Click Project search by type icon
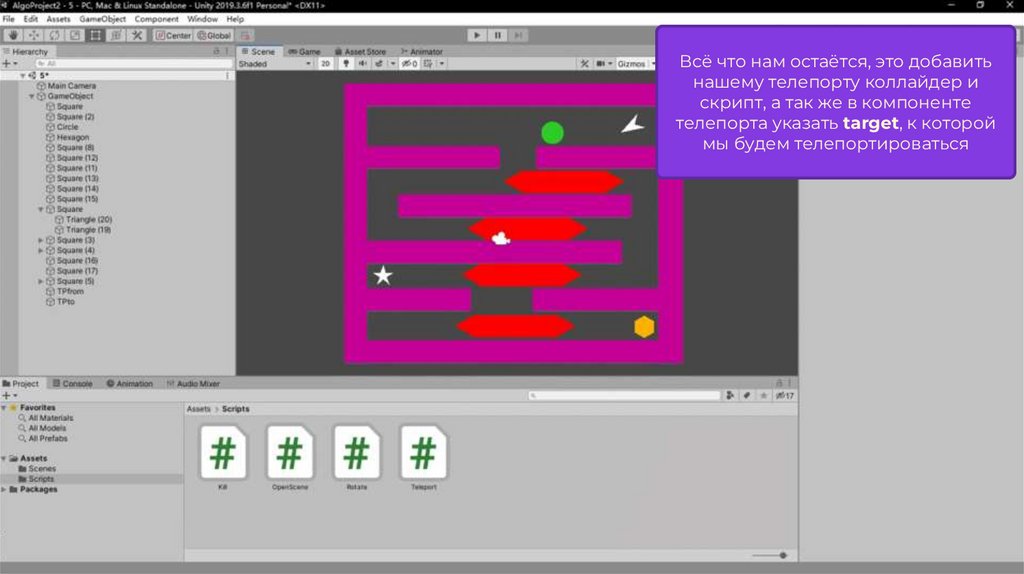Image resolution: width=1024 pixels, height=574 pixels. coord(730,396)
